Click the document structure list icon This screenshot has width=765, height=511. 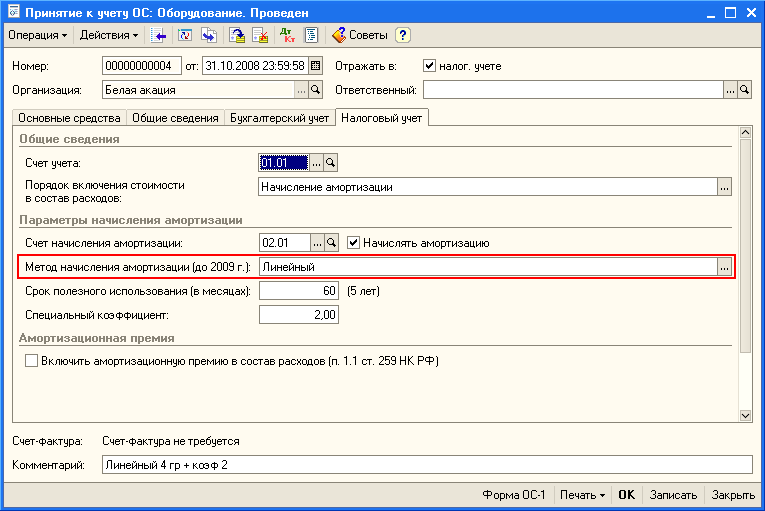click(x=311, y=35)
